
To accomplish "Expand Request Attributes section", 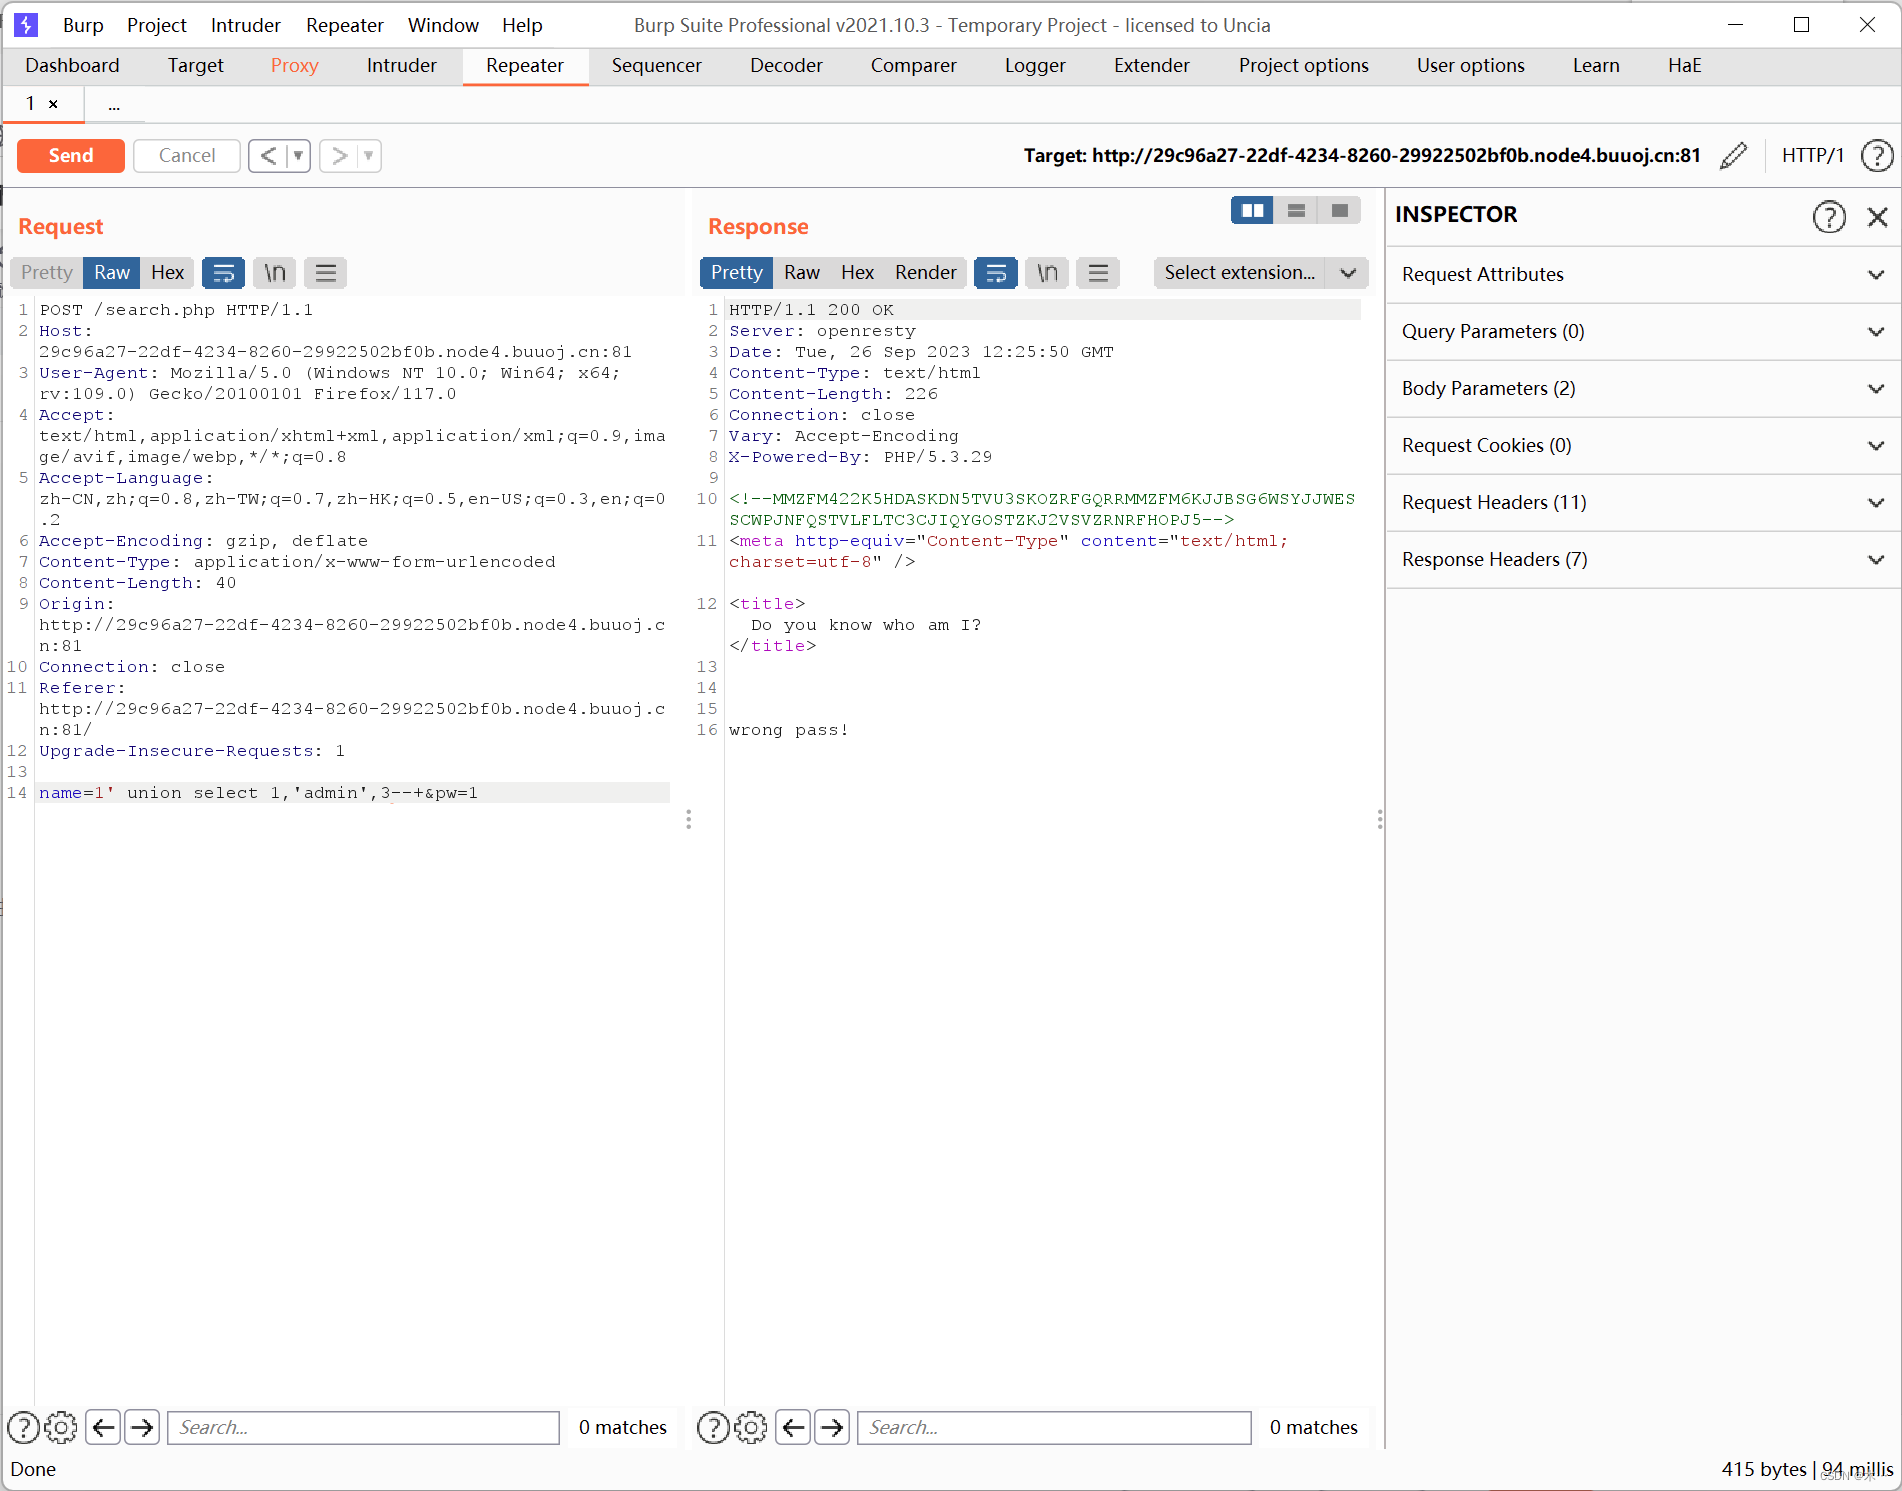I will tap(1643, 274).
